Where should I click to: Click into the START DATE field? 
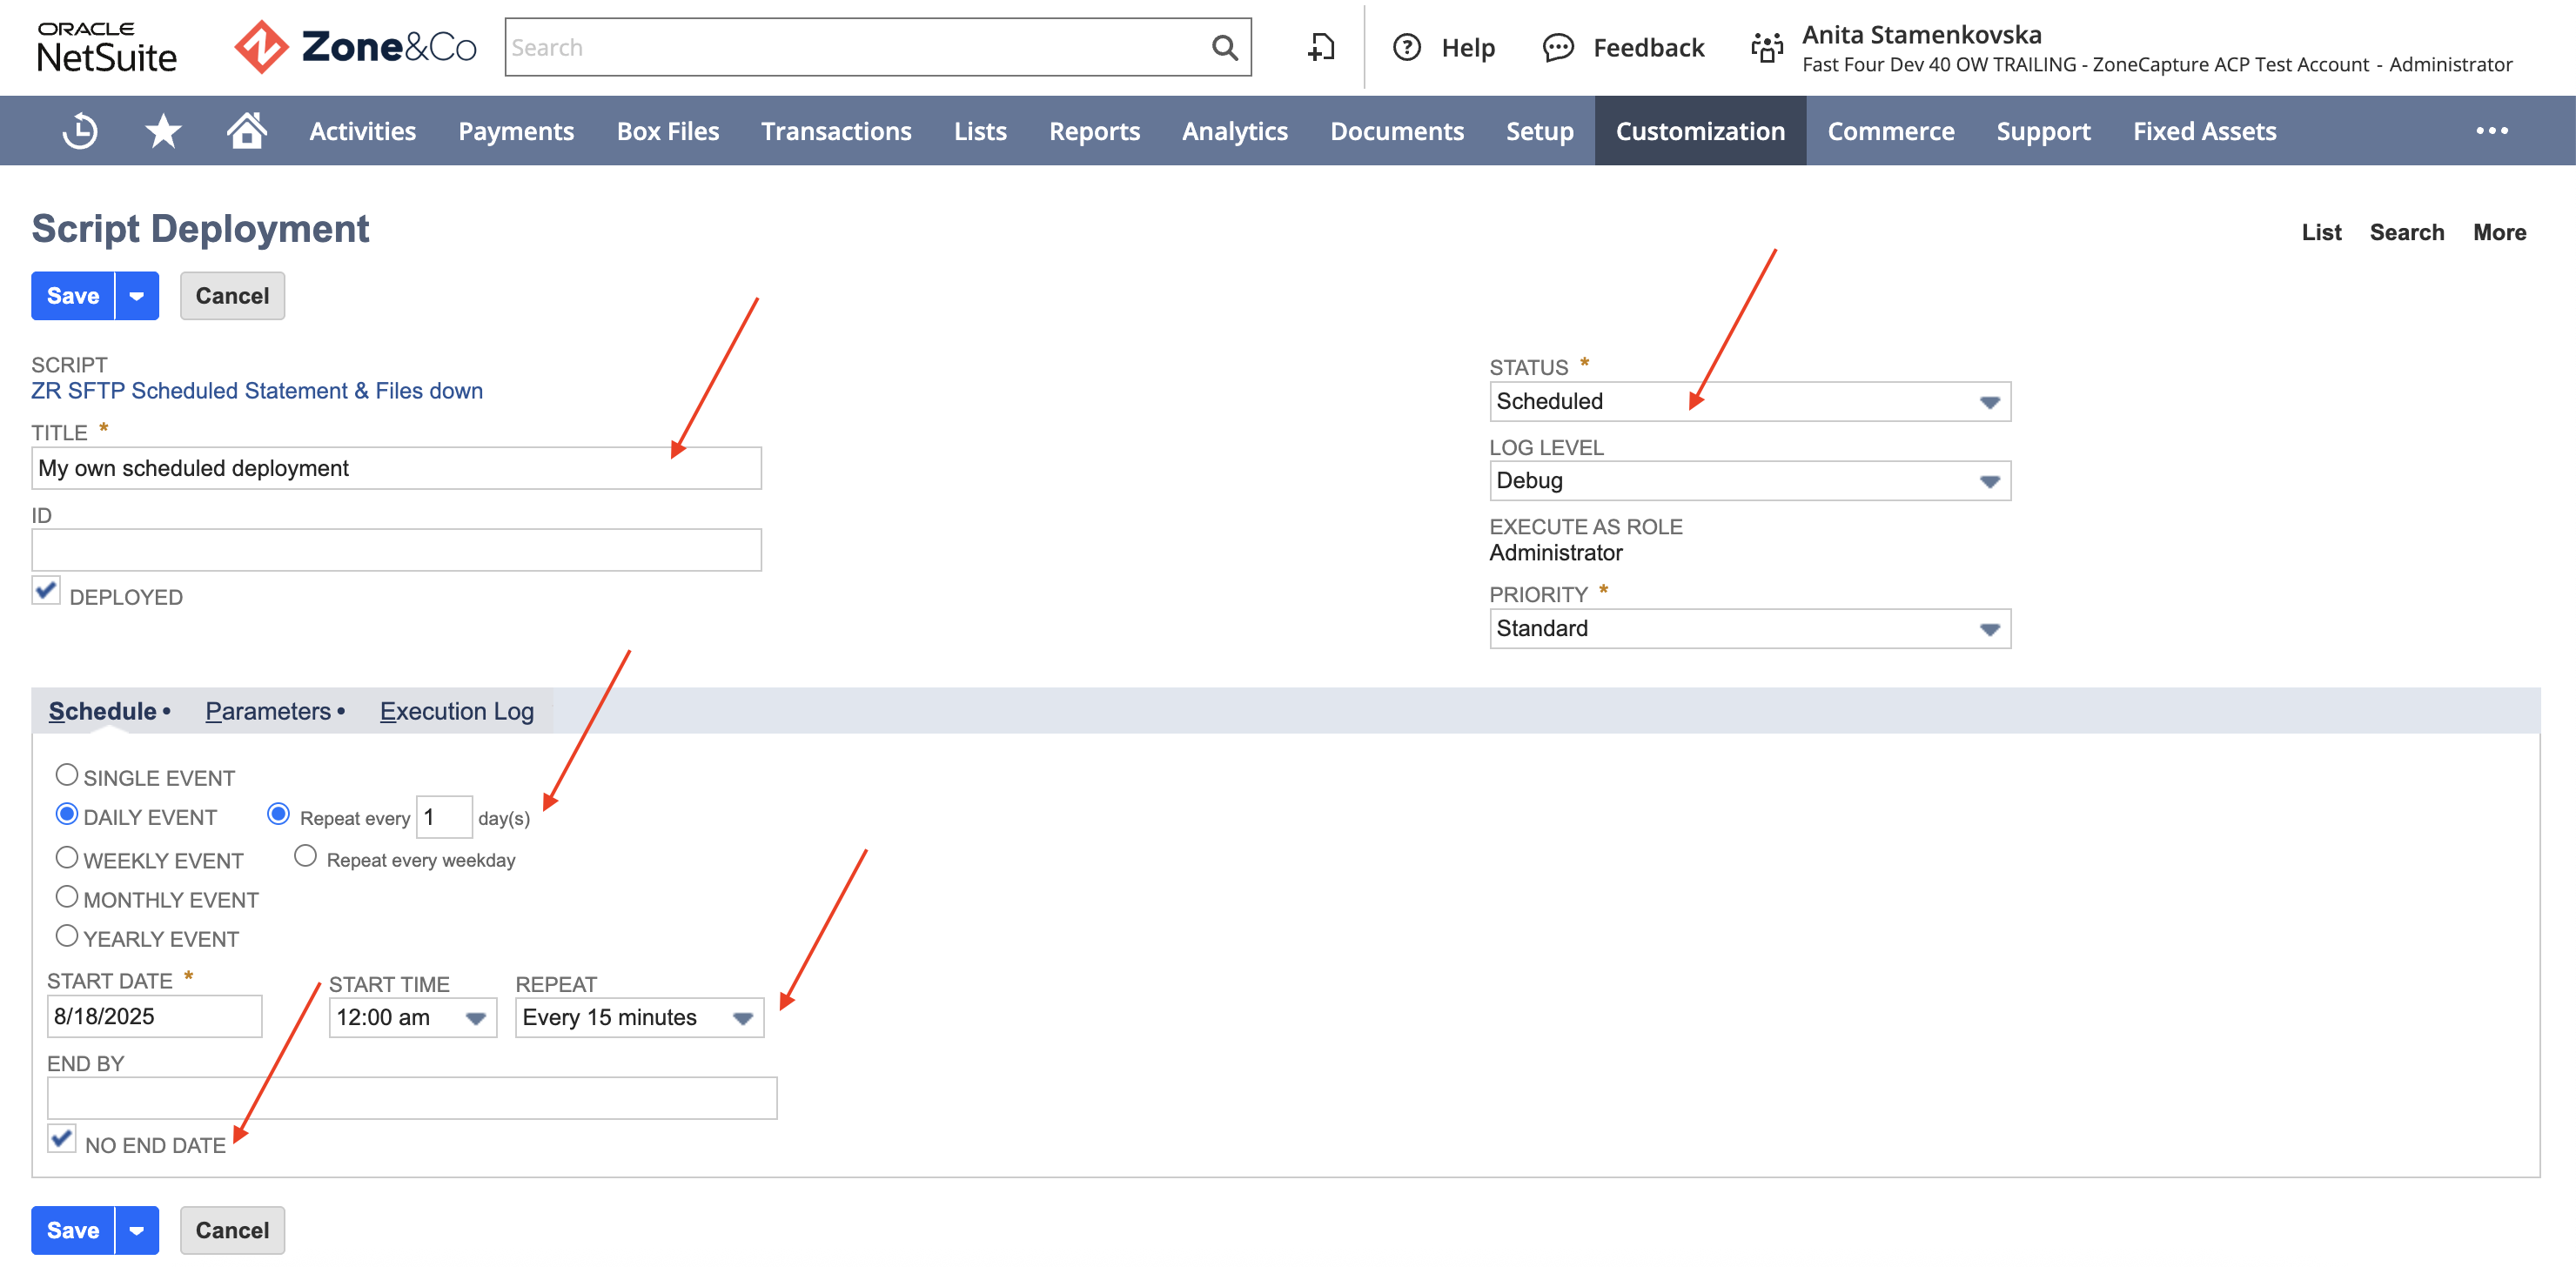click(154, 1016)
